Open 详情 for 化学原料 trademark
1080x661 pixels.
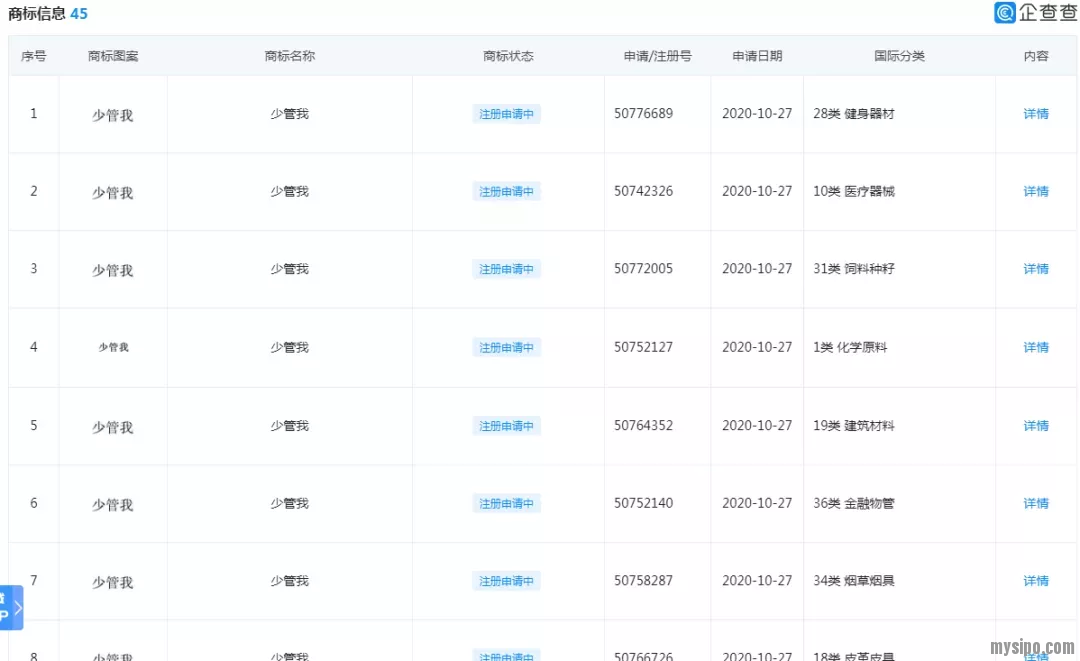tap(1036, 348)
